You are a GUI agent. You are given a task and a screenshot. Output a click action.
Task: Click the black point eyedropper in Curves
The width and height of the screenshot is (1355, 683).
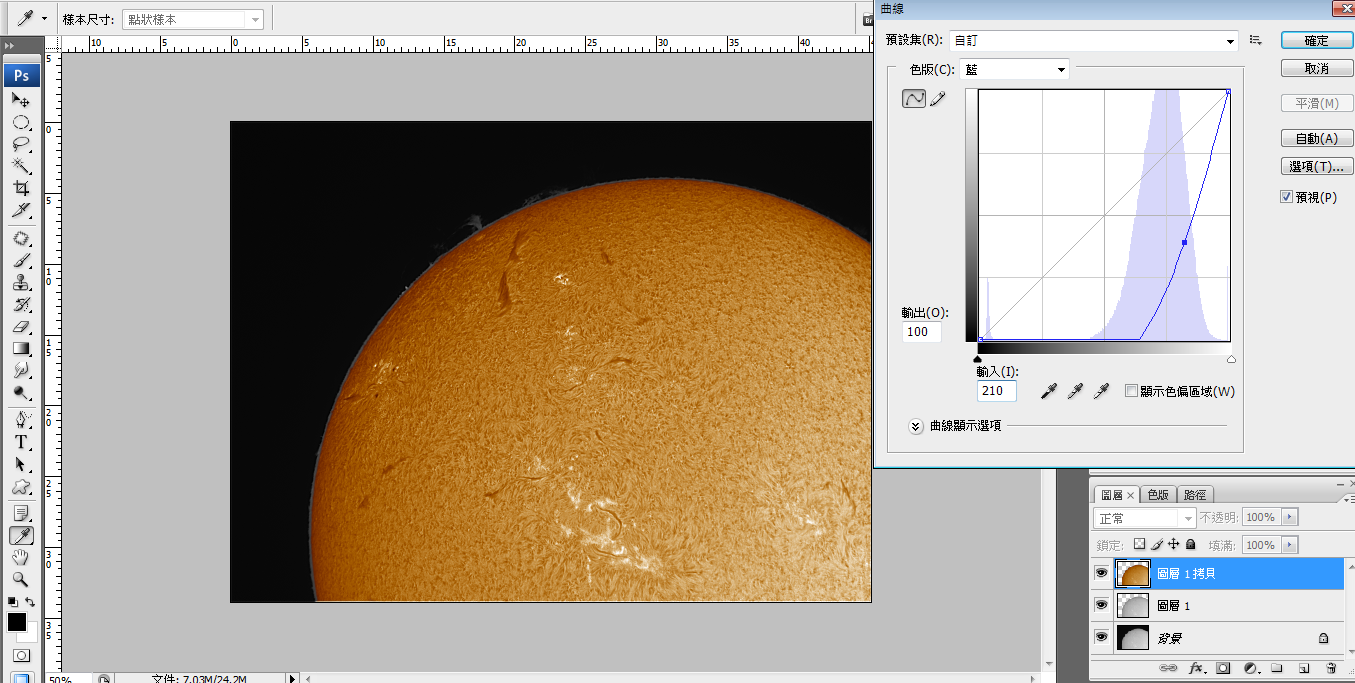click(1048, 391)
